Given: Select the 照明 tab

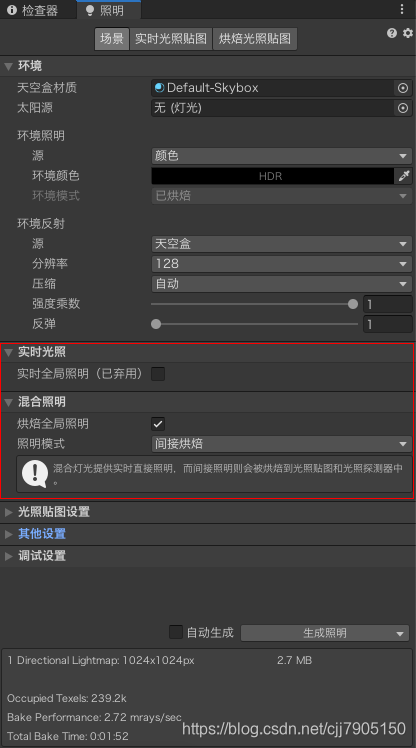Looking at the screenshot, I should [x=105, y=10].
